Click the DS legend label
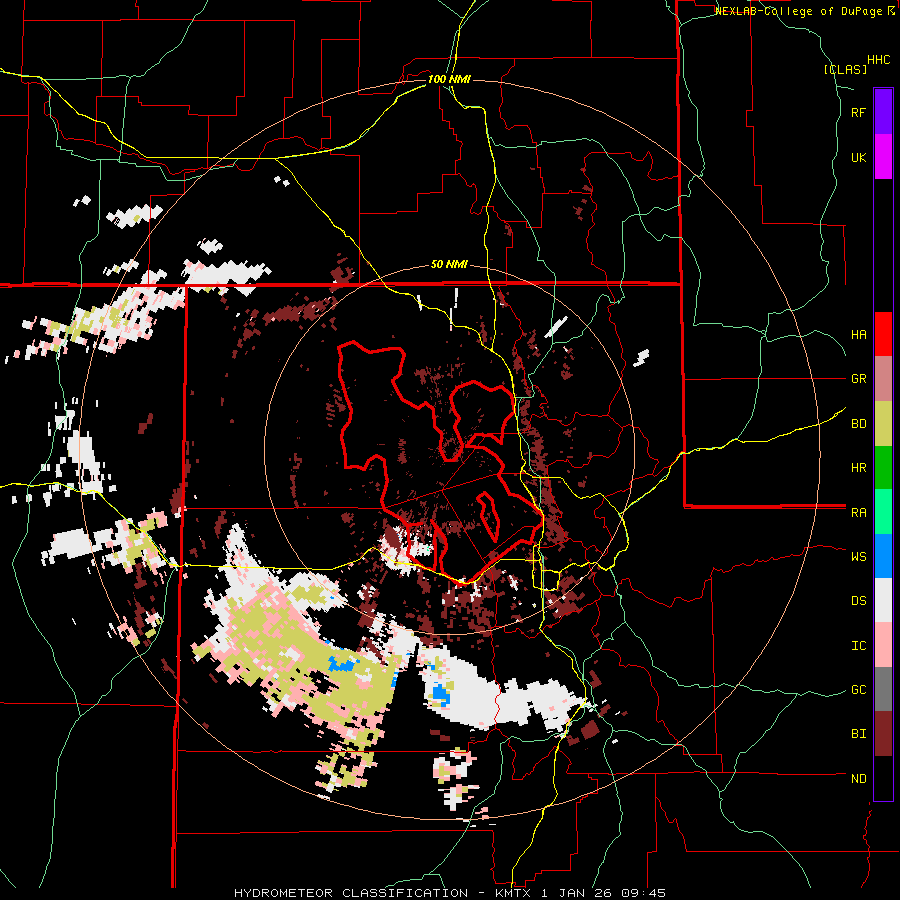 858,601
